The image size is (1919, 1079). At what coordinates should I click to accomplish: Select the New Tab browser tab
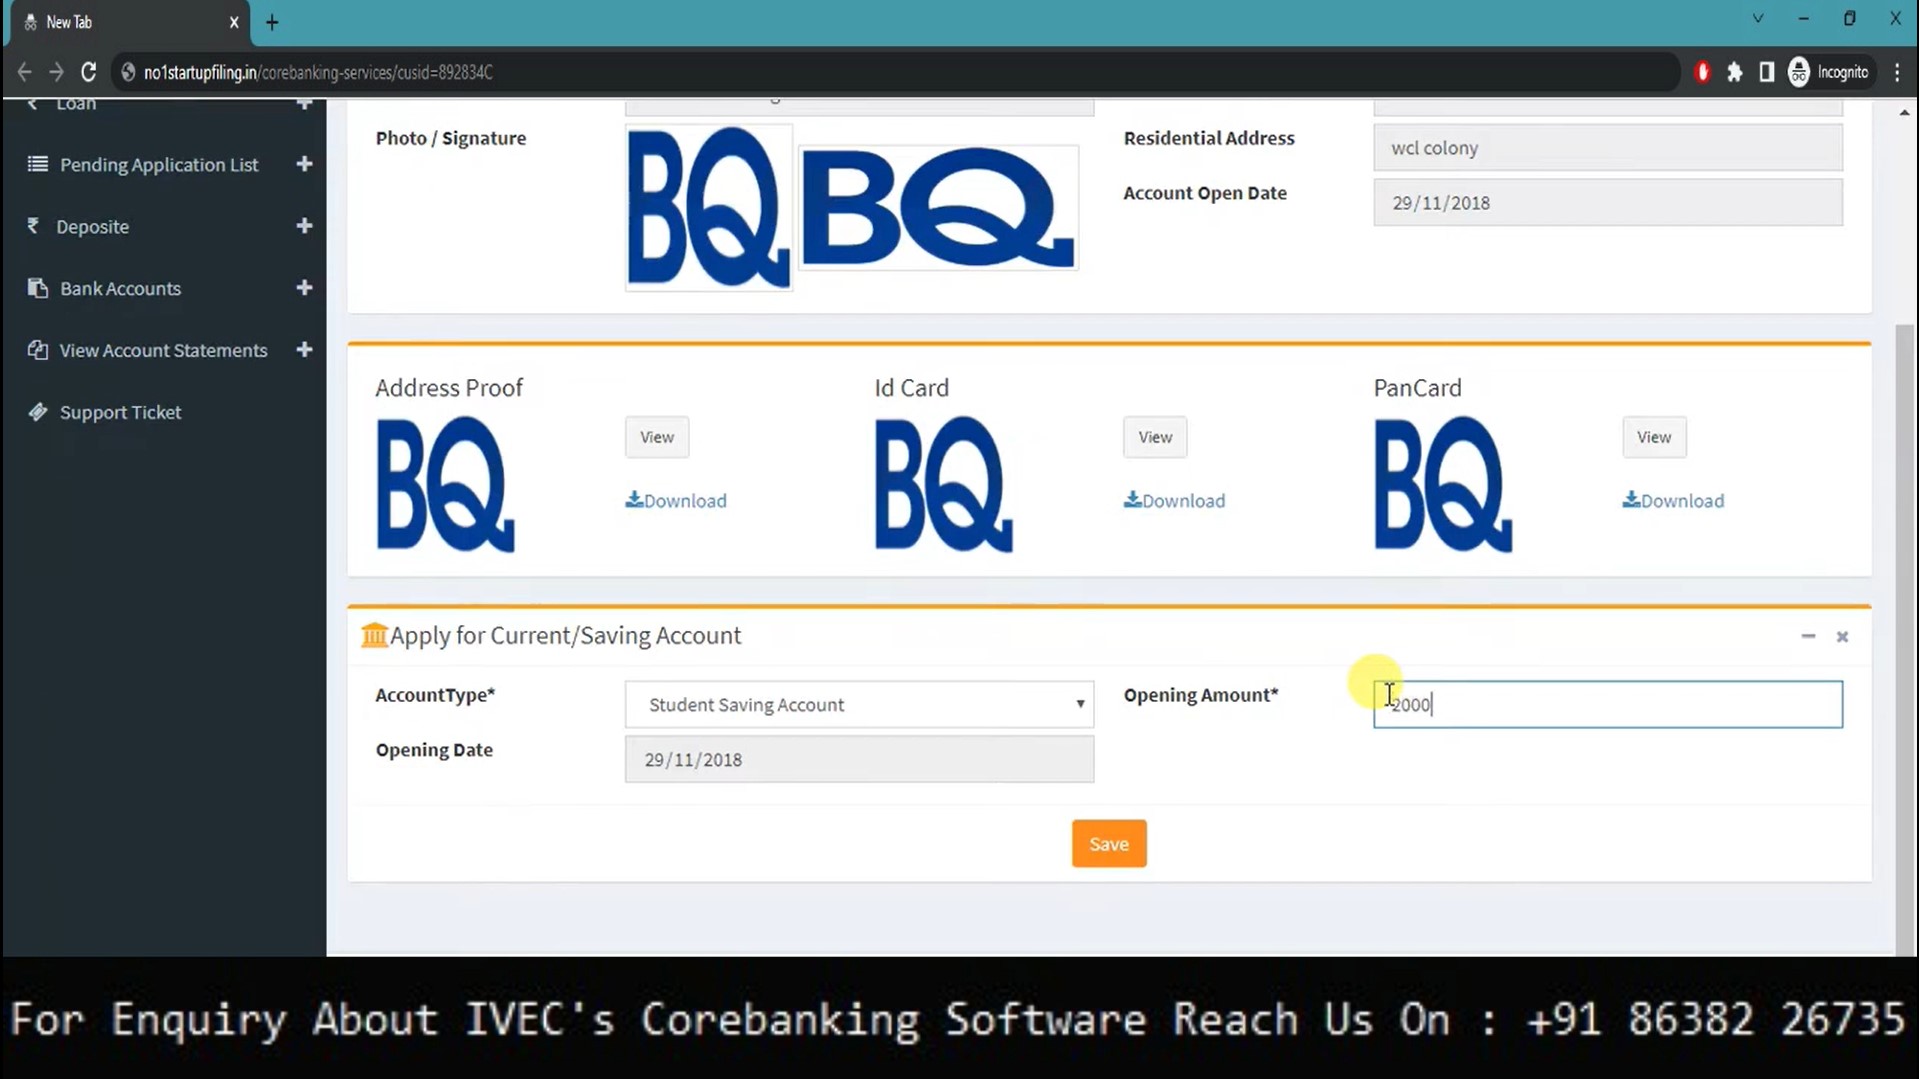coord(130,22)
